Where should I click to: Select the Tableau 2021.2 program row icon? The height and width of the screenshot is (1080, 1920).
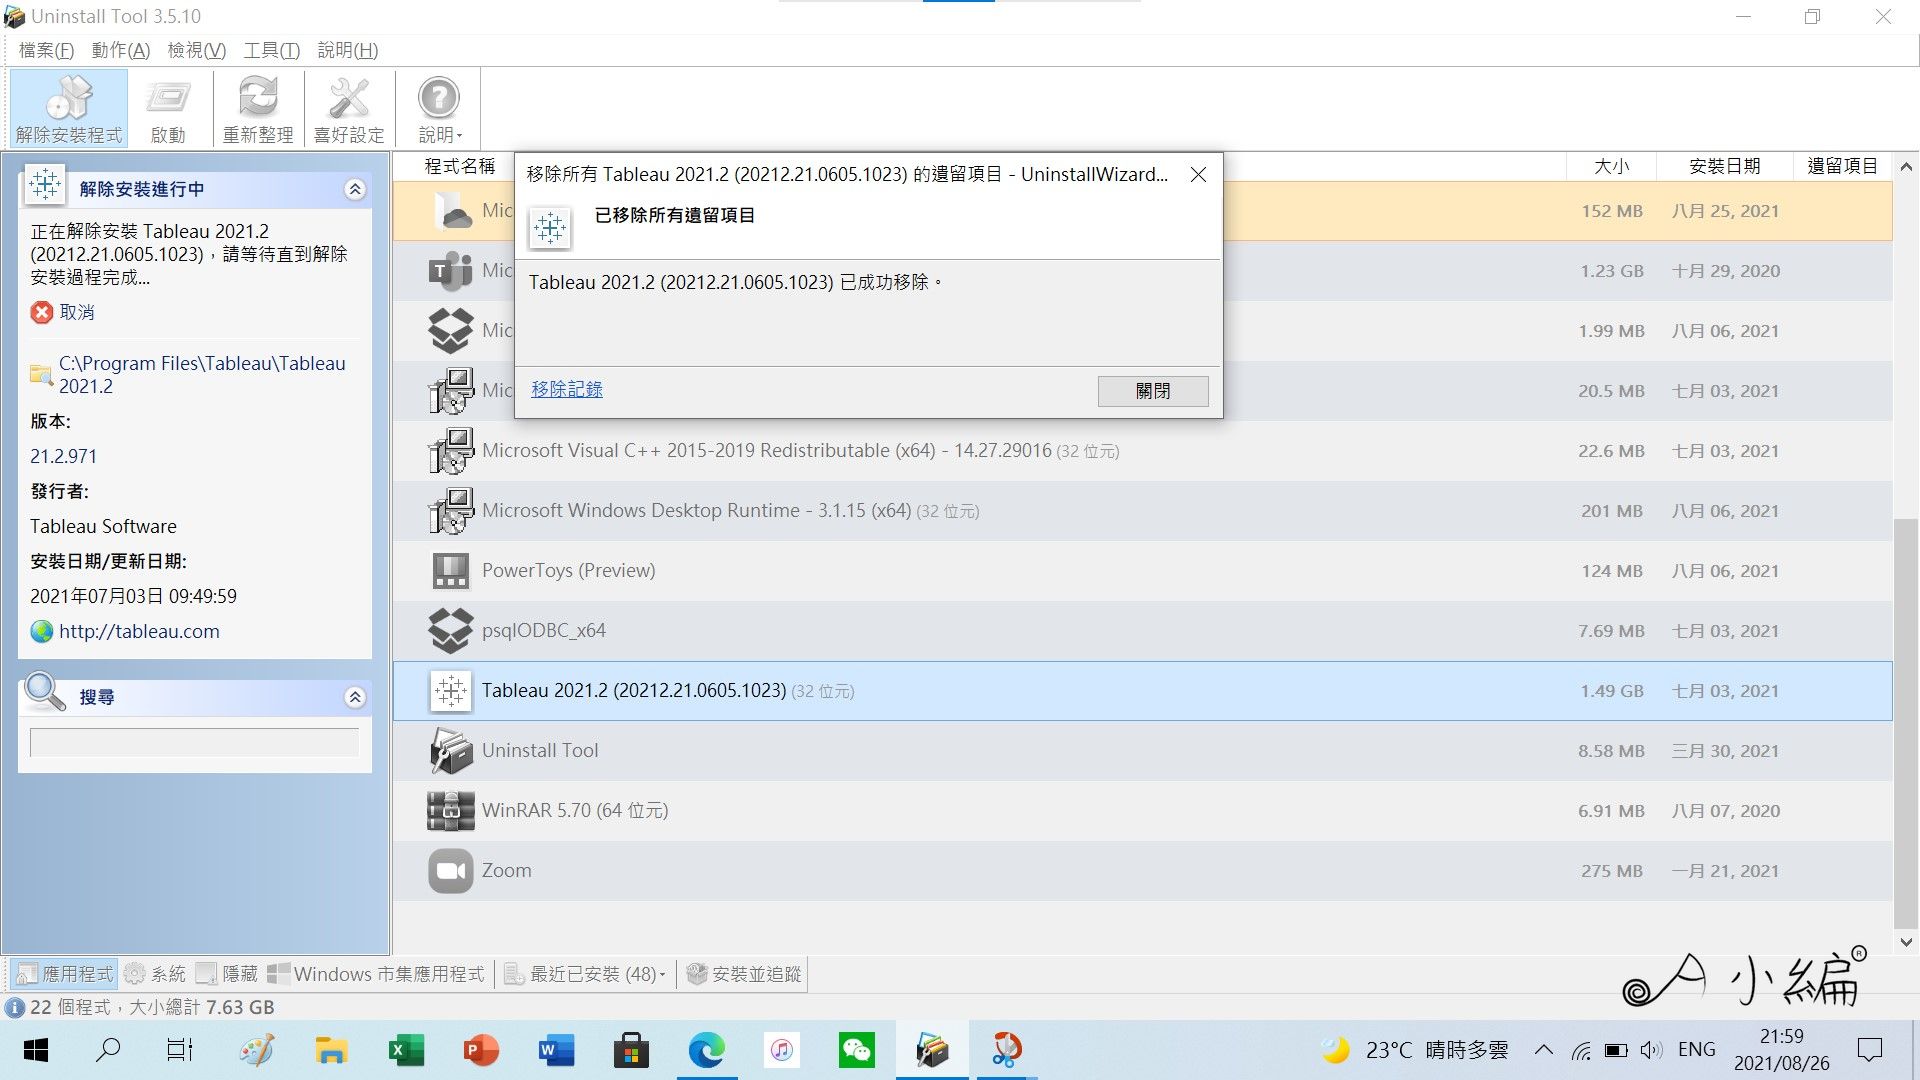click(450, 691)
